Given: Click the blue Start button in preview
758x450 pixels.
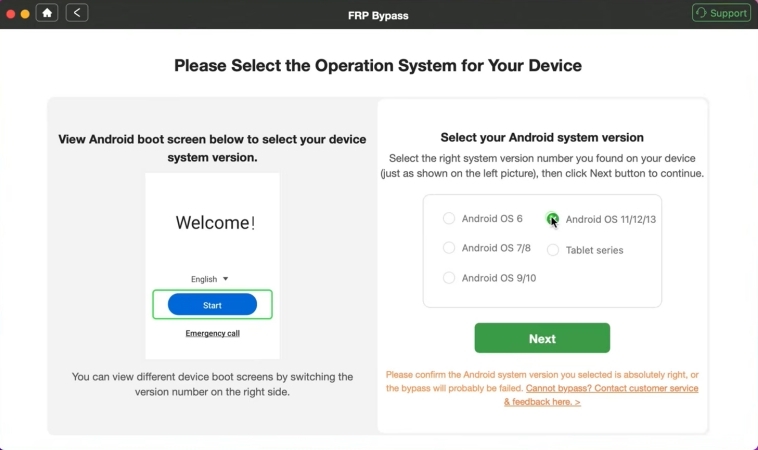Looking at the screenshot, I should pos(212,305).
